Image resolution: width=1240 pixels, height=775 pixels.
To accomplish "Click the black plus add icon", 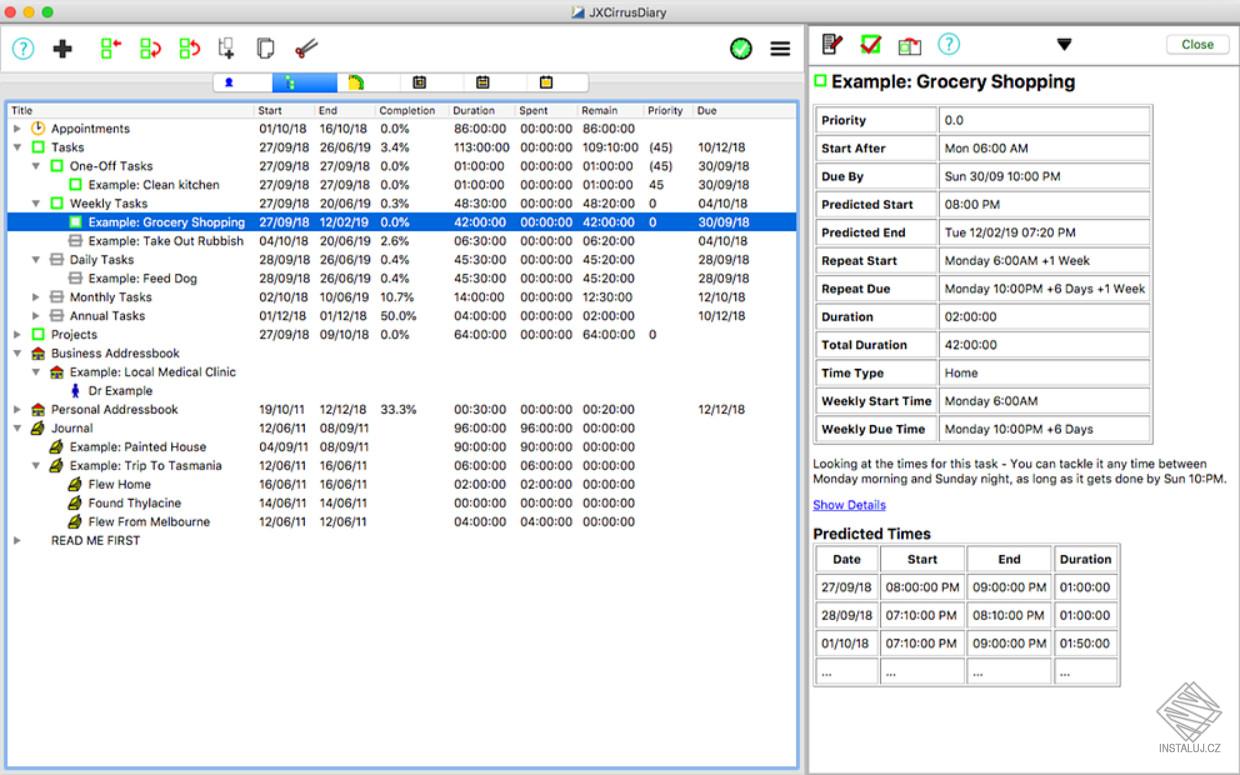I will [63, 48].
